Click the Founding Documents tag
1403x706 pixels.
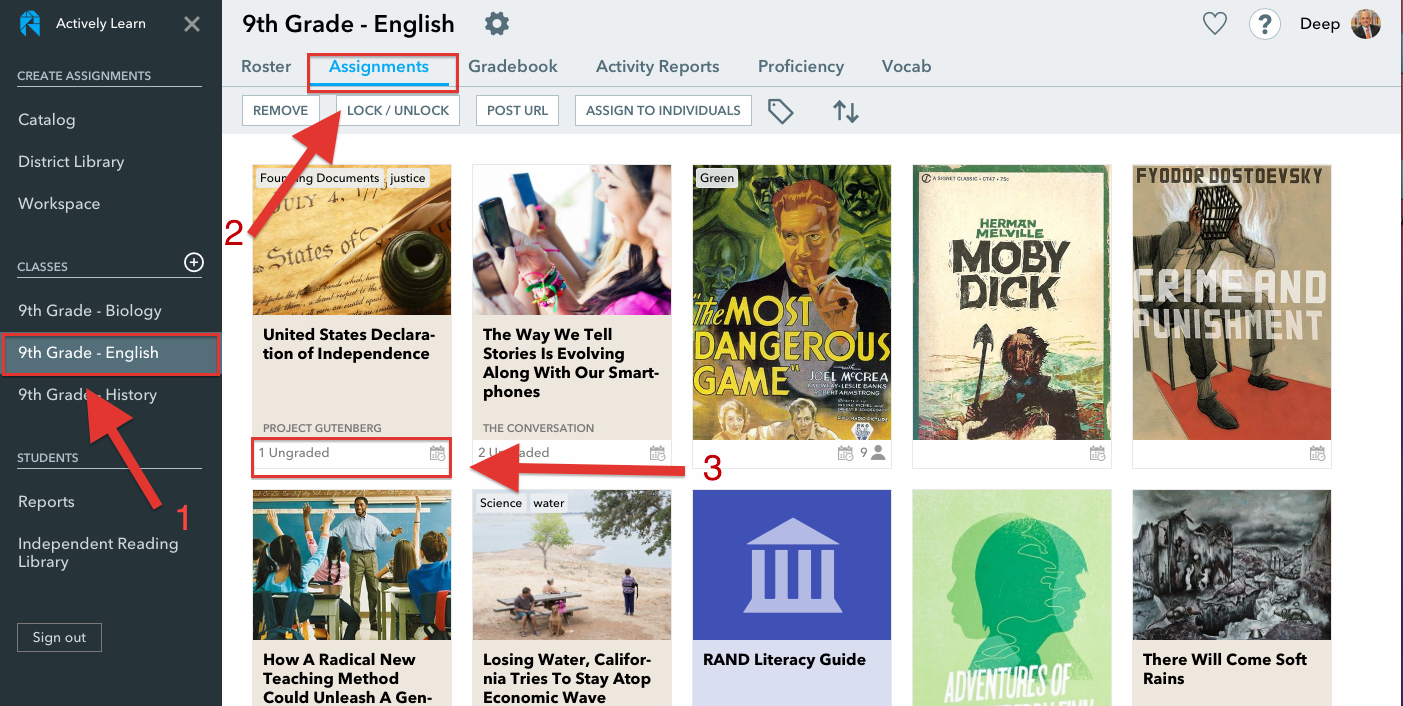(319, 178)
